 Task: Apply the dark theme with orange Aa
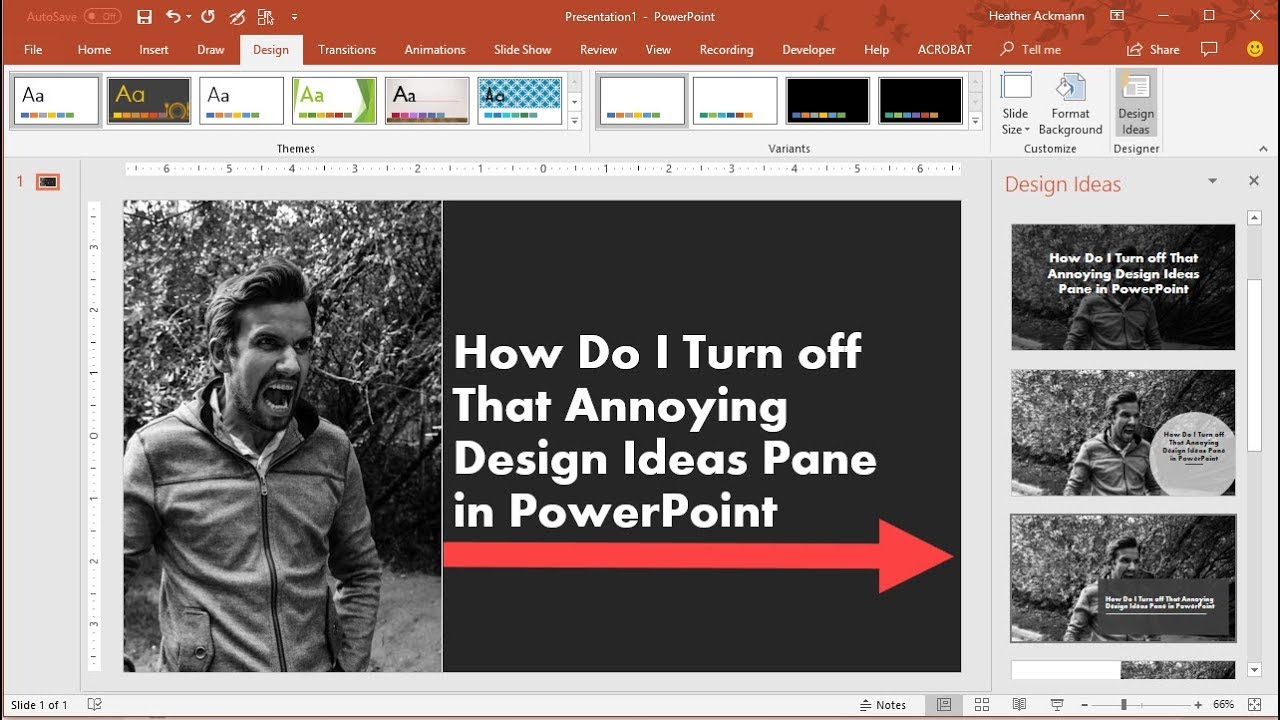[x=149, y=101]
